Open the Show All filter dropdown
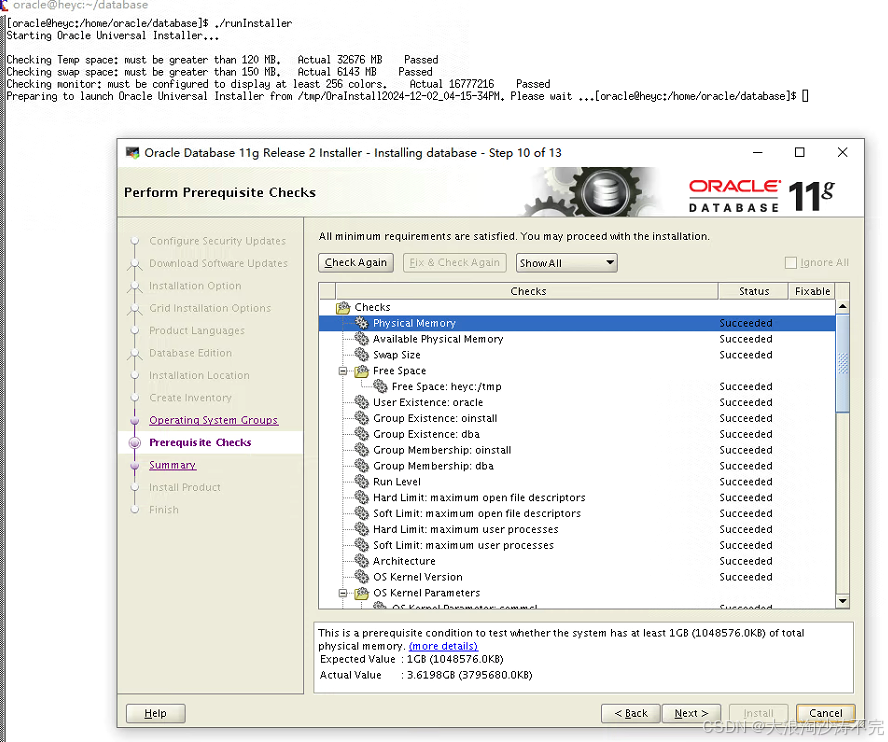This screenshot has height=742, width=888. pos(566,263)
